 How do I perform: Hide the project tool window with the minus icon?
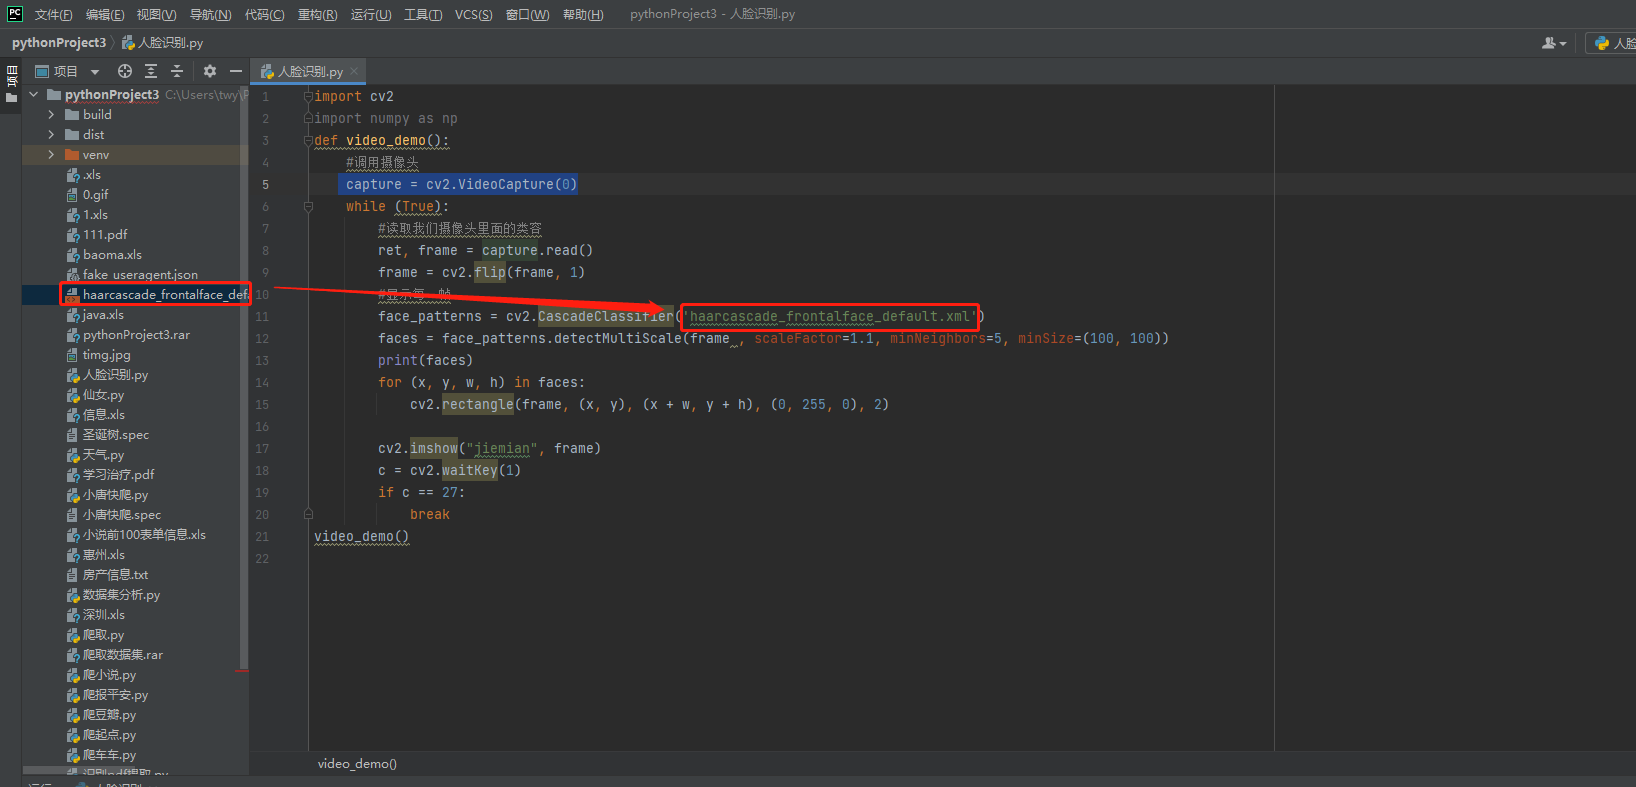[236, 71]
